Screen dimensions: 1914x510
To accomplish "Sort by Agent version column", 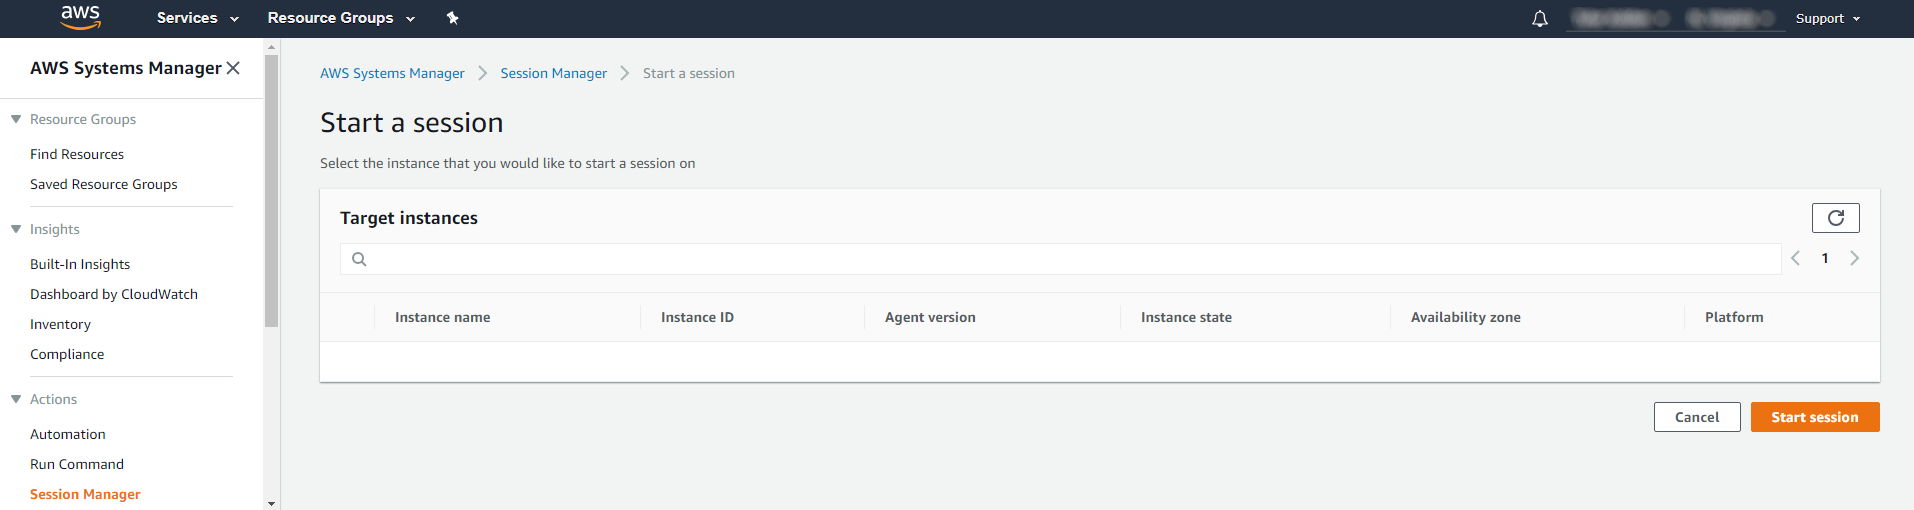I will point(930,317).
